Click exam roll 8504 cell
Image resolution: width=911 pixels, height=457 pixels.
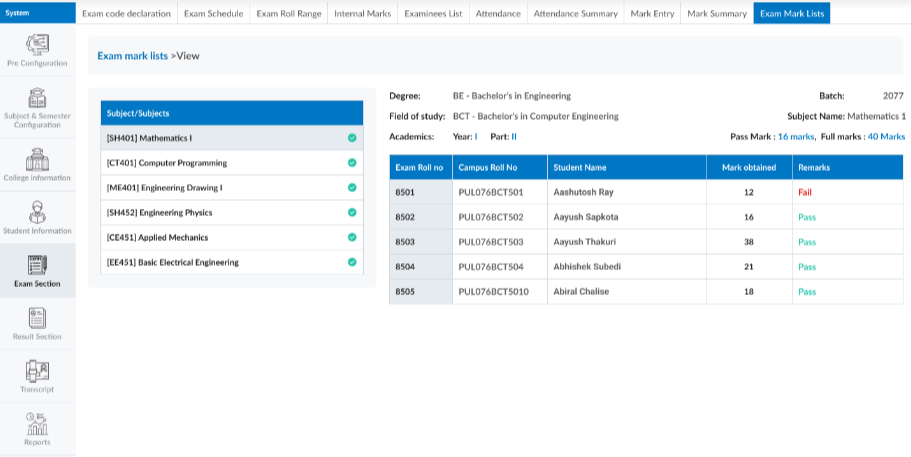(x=421, y=267)
